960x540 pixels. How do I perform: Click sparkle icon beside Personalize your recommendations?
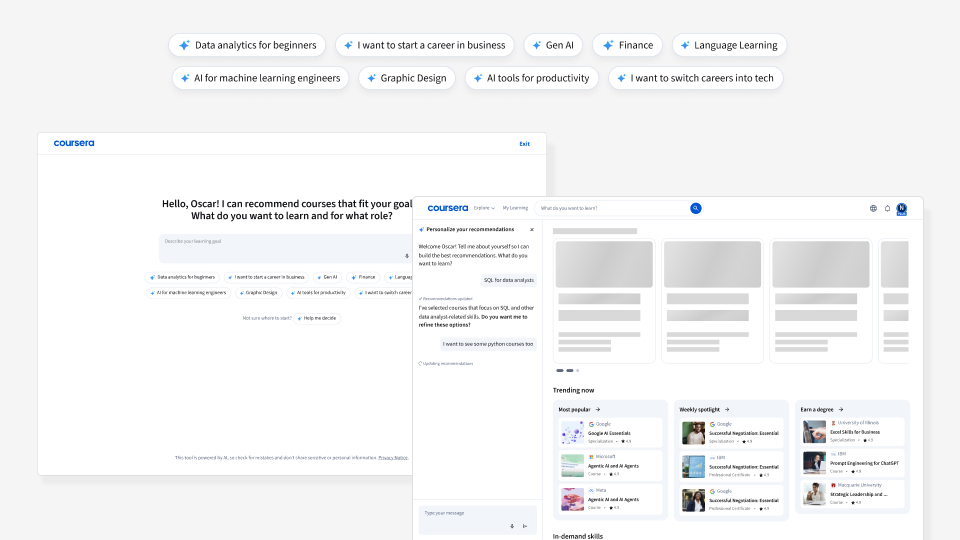pyautogui.click(x=421, y=230)
